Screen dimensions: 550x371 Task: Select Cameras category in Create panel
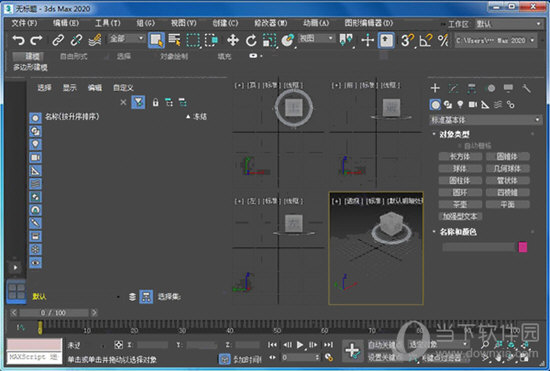(x=472, y=104)
